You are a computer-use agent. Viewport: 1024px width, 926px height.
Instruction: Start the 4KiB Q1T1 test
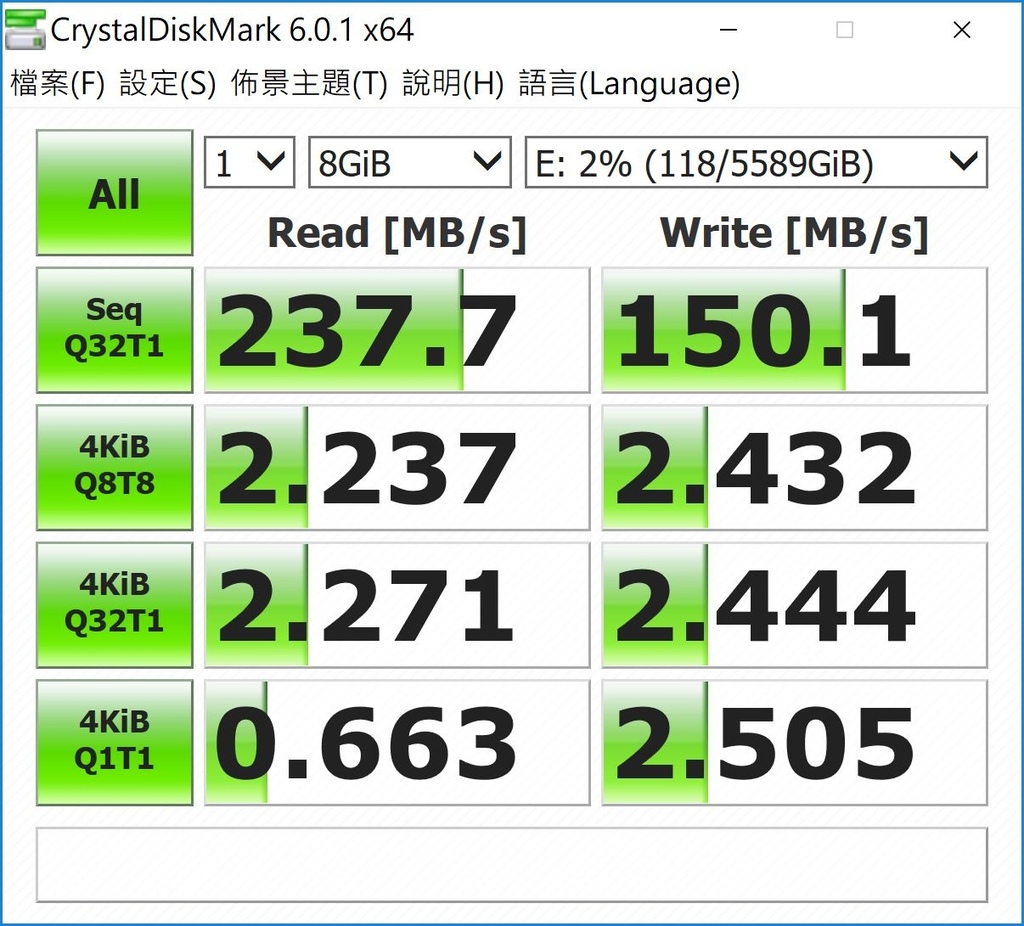coord(114,742)
